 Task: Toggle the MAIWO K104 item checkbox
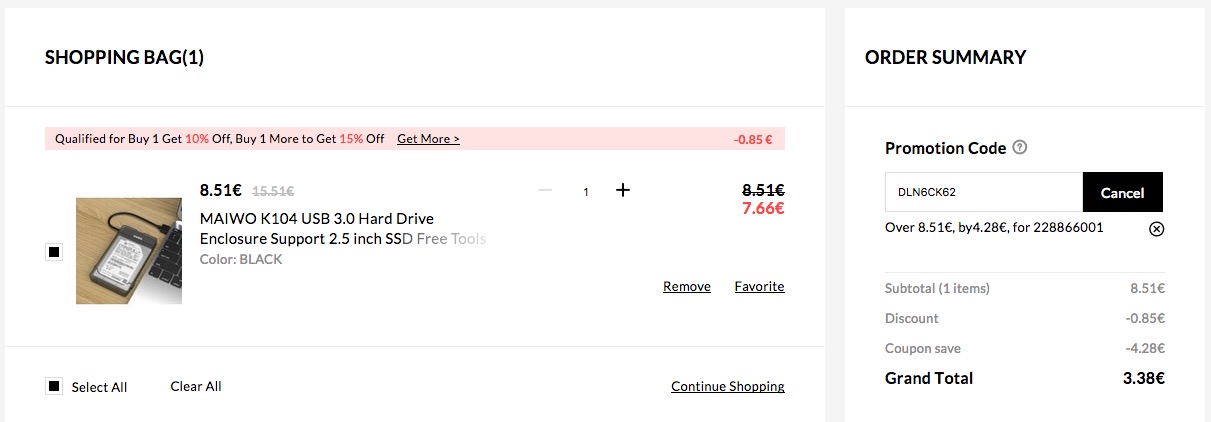pos(54,252)
